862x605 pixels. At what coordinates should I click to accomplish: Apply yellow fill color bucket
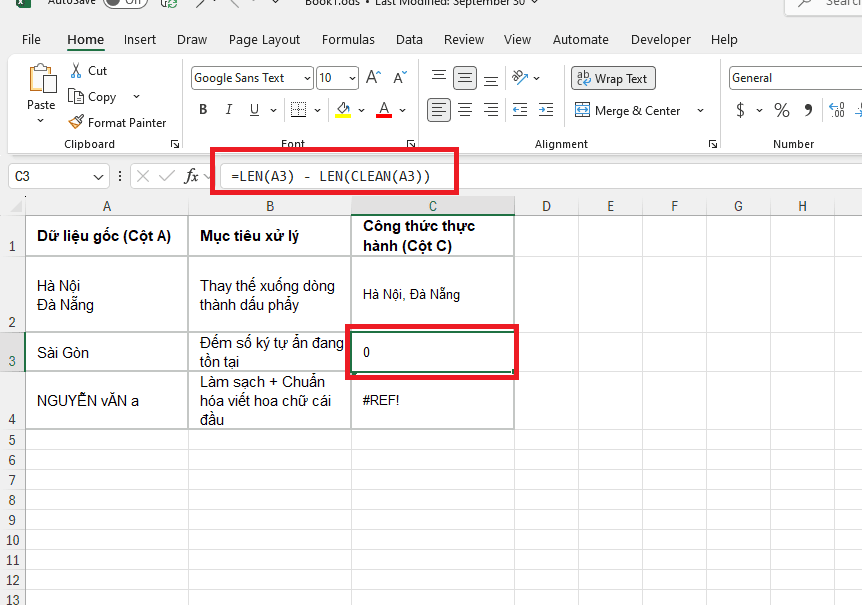[x=344, y=110]
